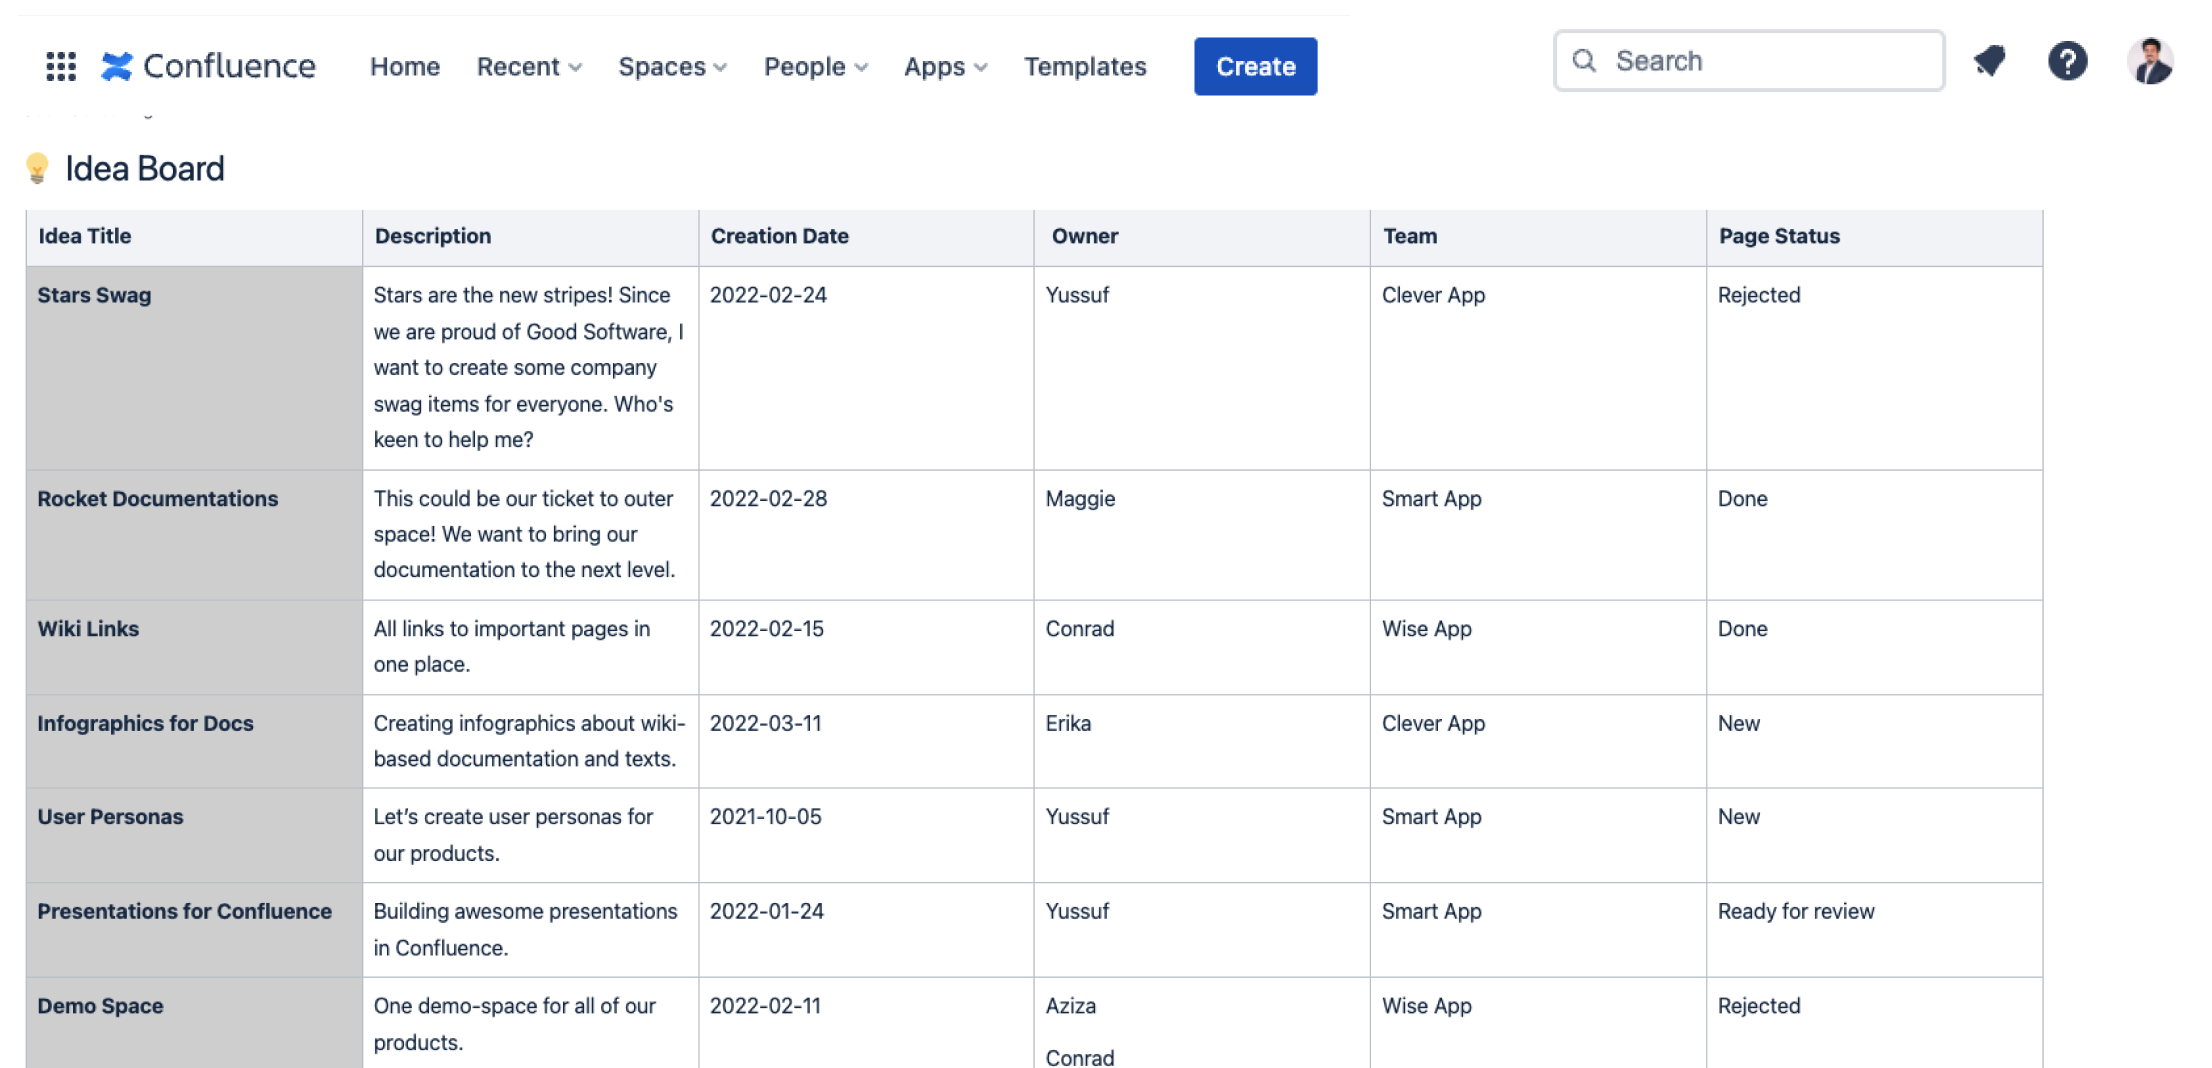Go to the Home menu item
The height and width of the screenshot is (1068, 2212).
coord(405,67)
